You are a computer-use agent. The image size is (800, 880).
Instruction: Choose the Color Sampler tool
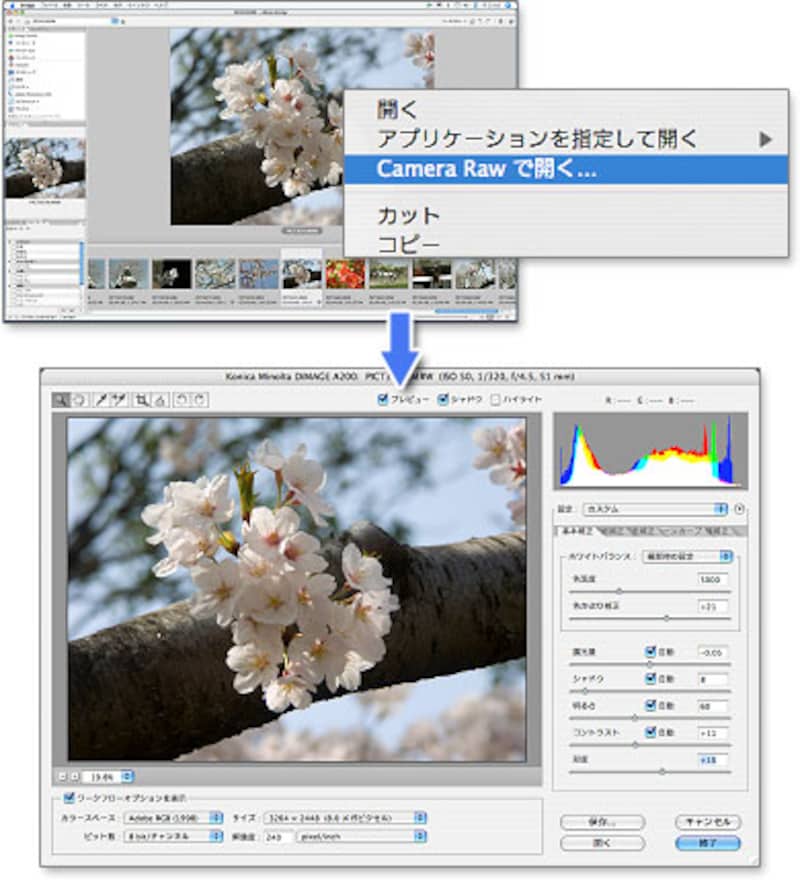tap(118, 400)
